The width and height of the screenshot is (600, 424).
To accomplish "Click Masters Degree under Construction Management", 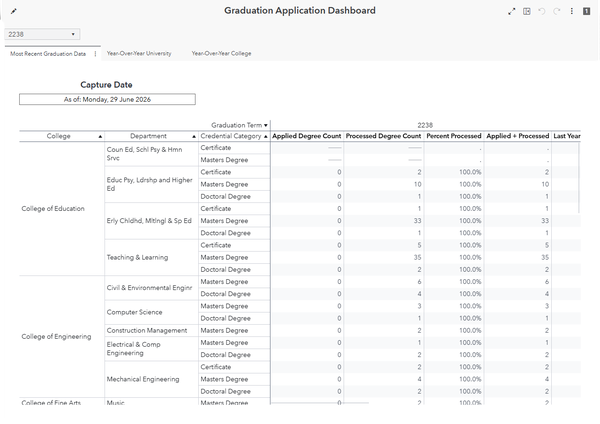I will coord(224,331).
